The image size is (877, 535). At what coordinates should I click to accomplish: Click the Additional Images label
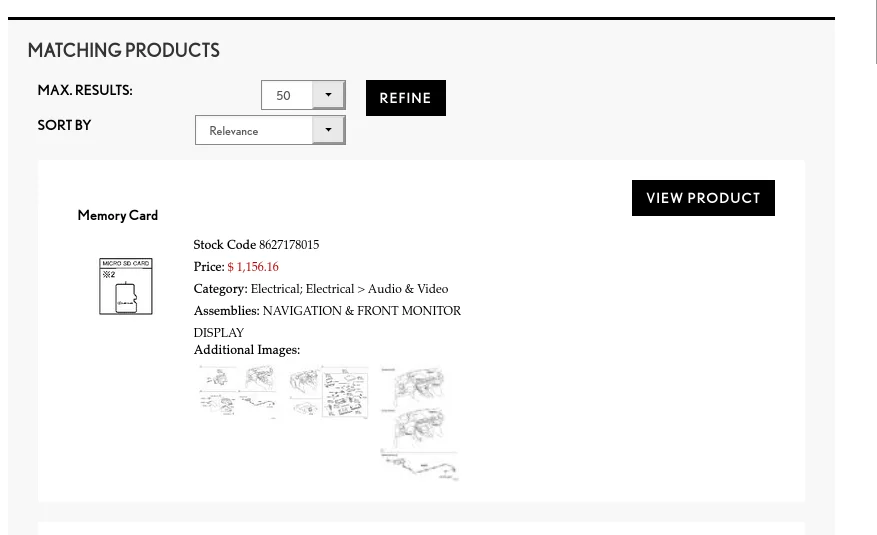[246, 350]
